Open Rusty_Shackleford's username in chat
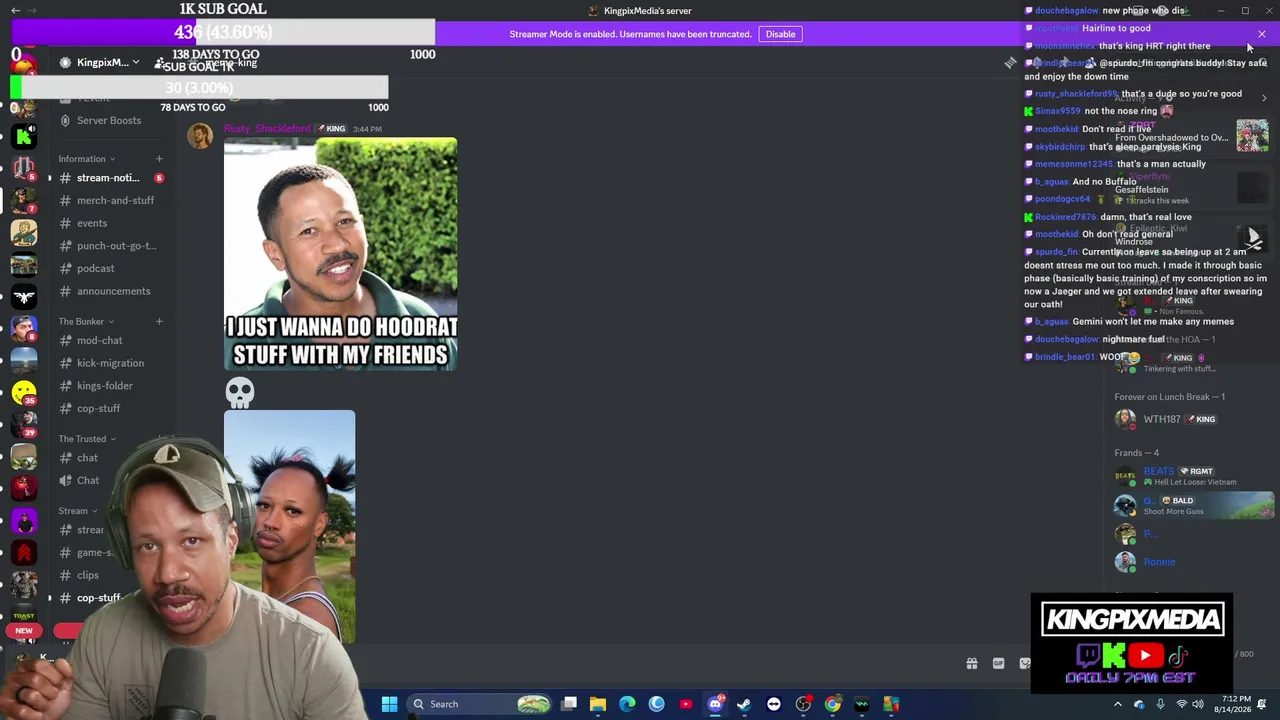The image size is (1280, 720). (267, 128)
